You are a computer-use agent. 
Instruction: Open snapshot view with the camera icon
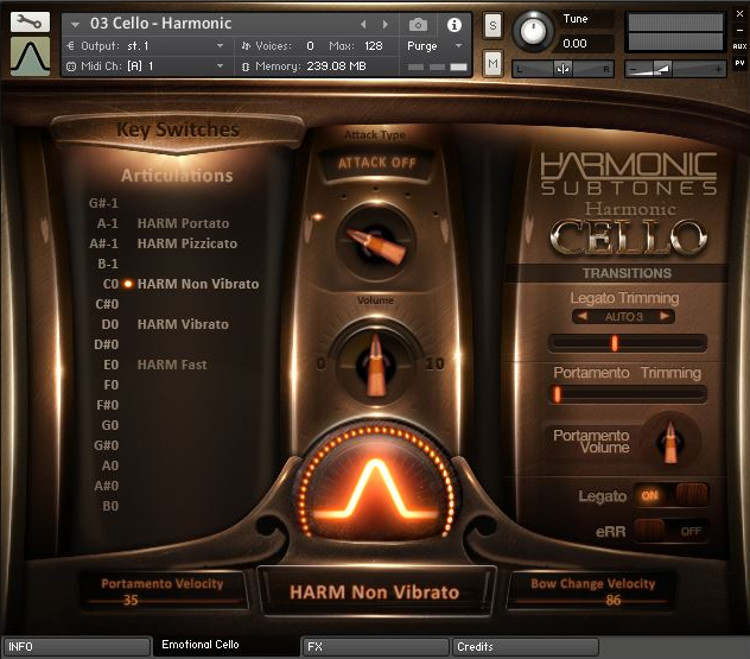(x=418, y=24)
